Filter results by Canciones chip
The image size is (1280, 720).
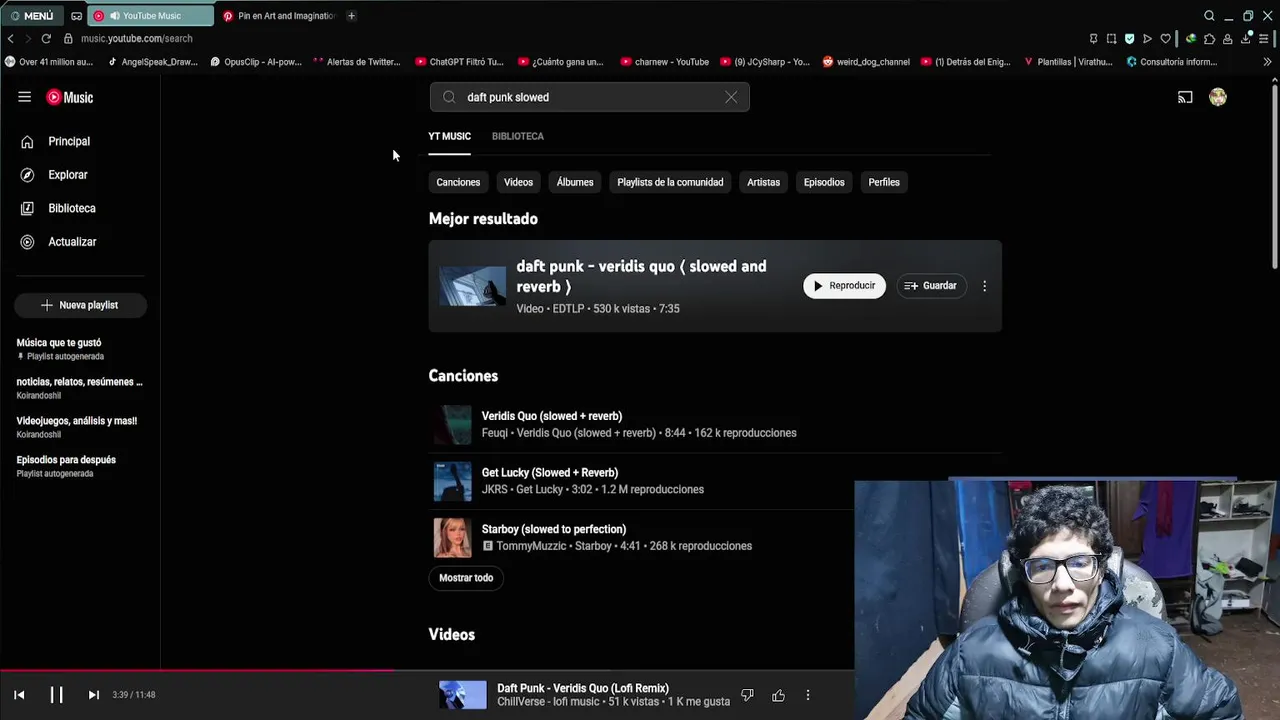coord(458,182)
